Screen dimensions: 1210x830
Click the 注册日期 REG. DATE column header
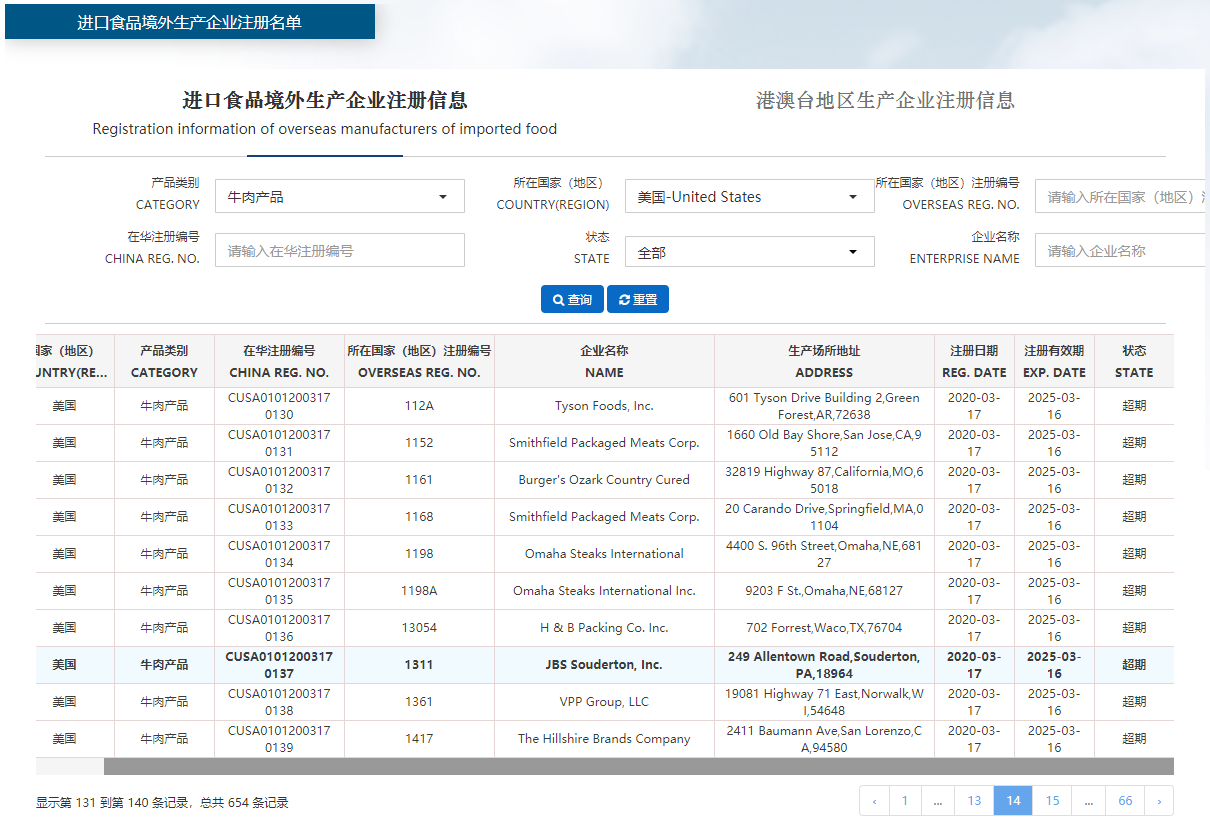pos(974,361)
